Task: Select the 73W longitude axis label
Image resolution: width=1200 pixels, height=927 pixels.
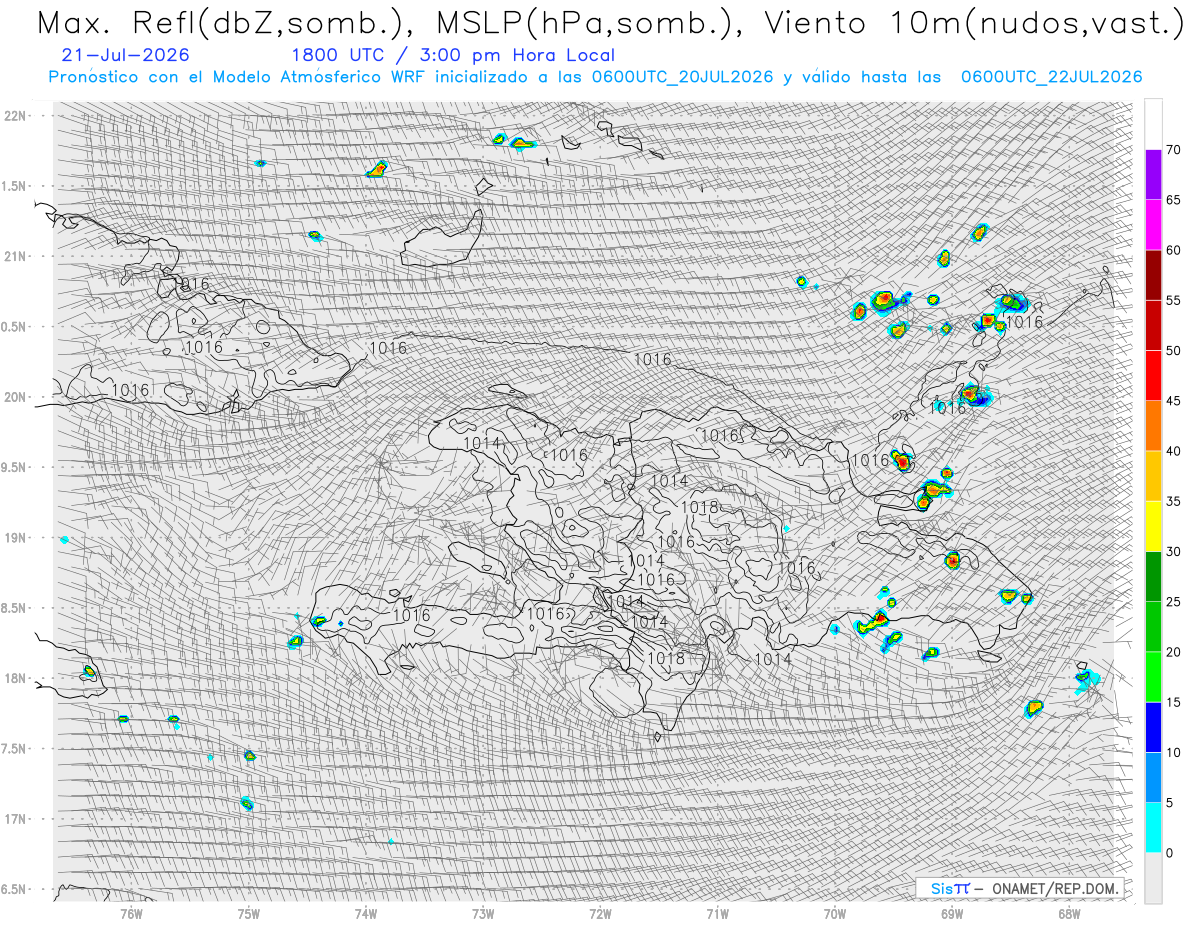Action: click(483, 912)
